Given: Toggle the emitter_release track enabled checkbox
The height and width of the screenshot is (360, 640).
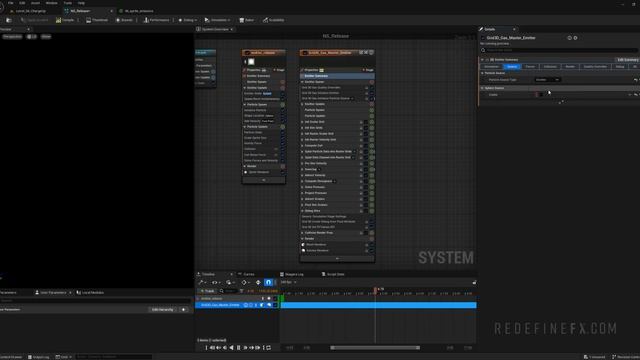Looking at the screenshot, I should [x=275, y=299].
